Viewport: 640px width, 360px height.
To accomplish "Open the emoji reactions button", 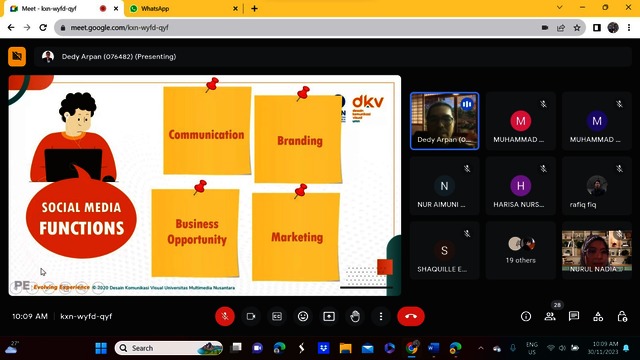I will [303, 316].
